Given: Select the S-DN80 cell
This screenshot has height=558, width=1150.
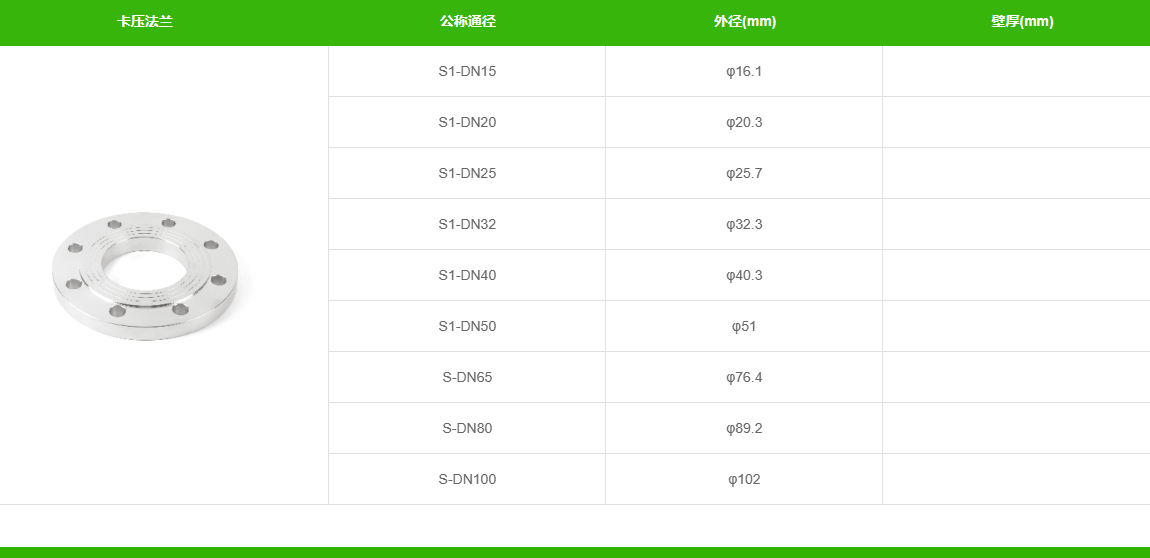Looking at the screenshot, I should pos(467,429).
